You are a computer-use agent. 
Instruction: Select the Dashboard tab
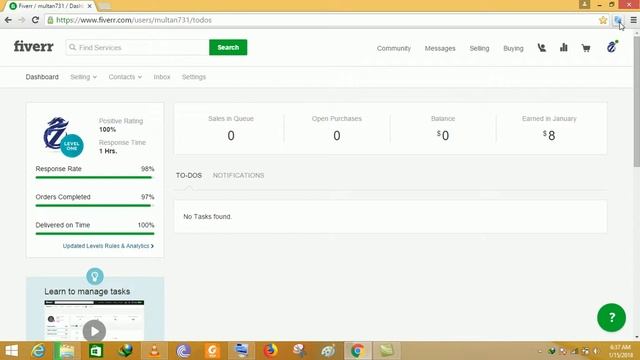(x=42, y=77)
